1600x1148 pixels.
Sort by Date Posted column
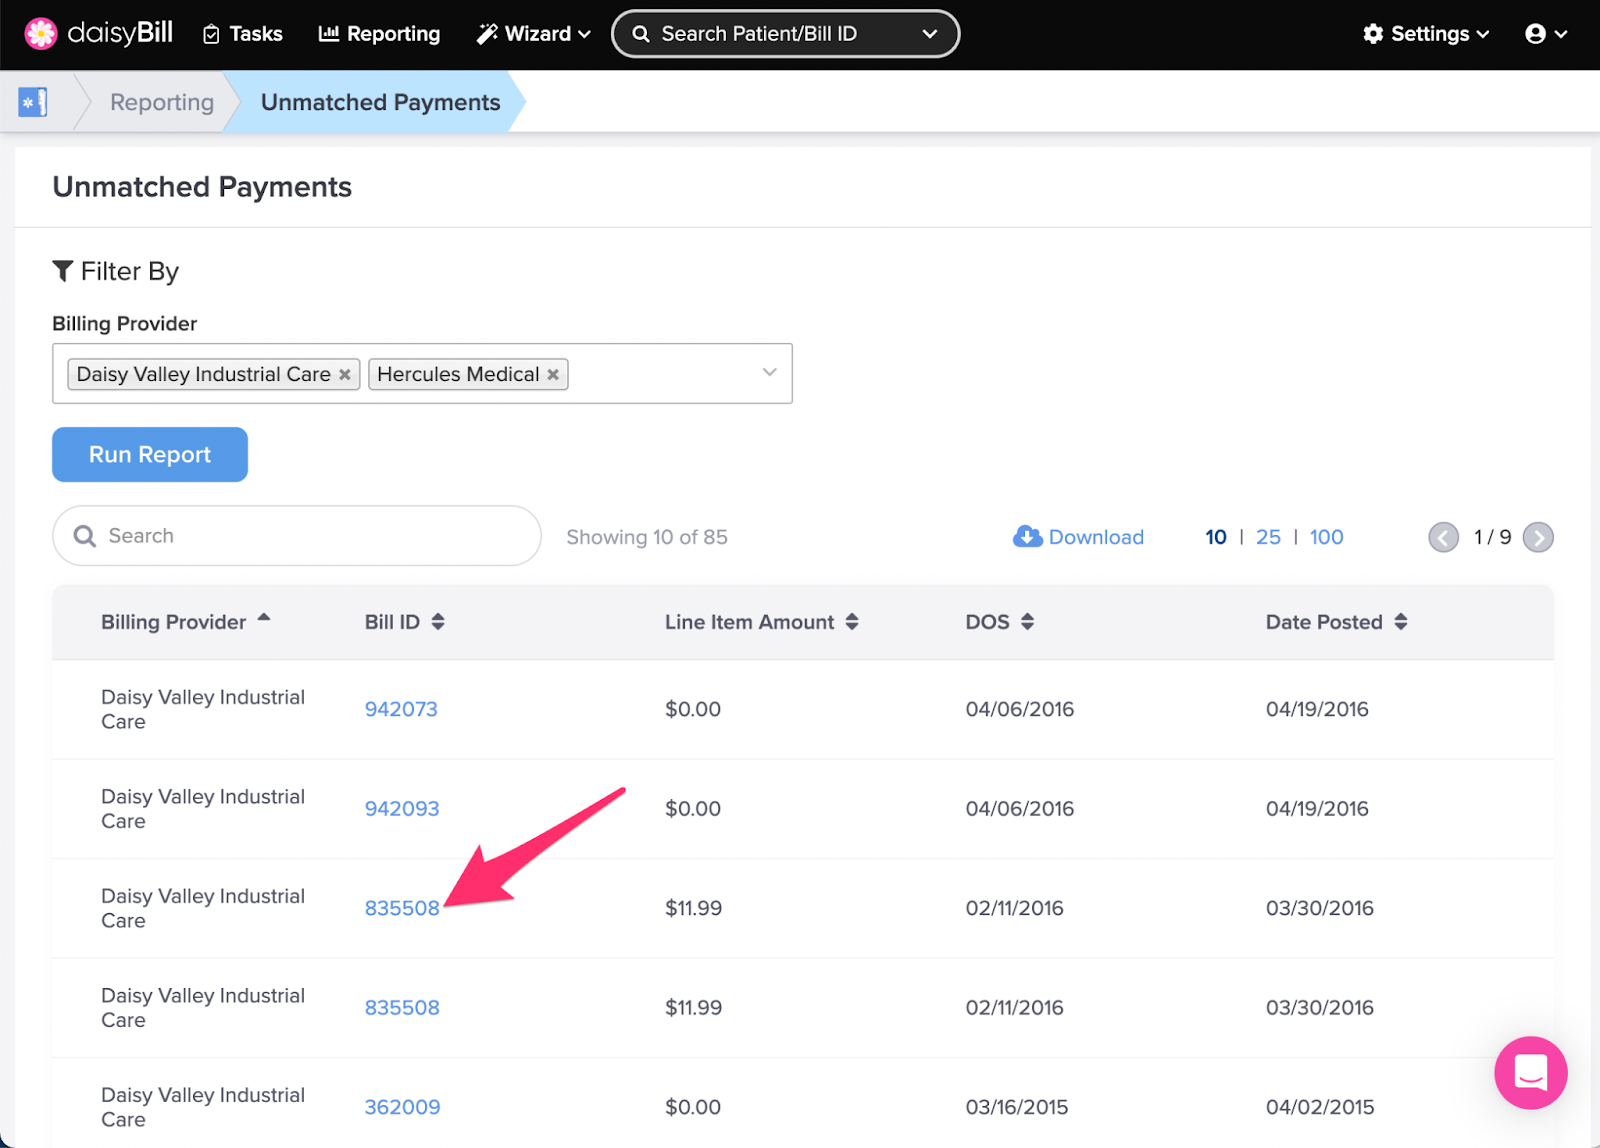1337,622
